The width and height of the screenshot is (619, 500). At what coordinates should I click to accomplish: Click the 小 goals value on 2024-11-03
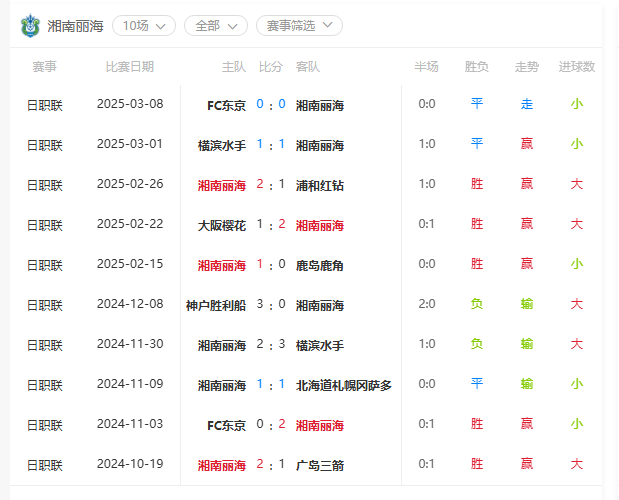coord(577,424)
